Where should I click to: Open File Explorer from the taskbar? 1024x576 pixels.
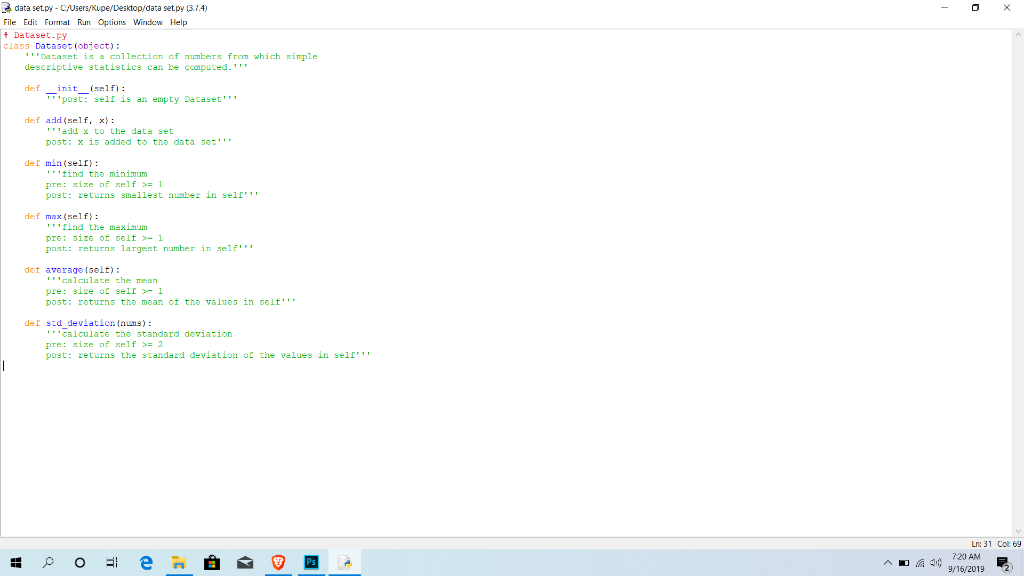[x=178, y=562]
